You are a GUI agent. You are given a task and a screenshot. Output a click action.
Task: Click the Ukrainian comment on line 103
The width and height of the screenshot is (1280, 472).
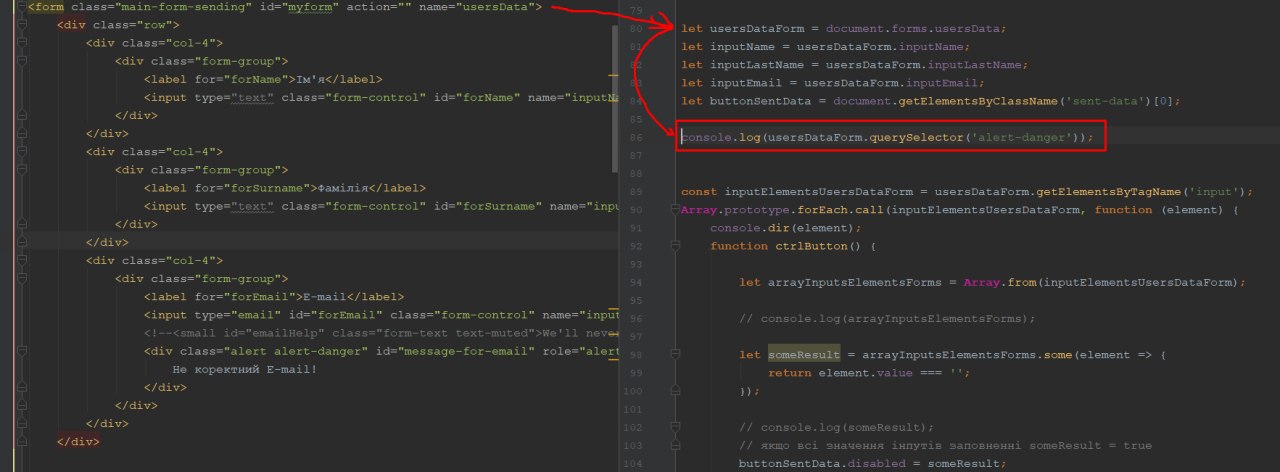coord(945,445)
